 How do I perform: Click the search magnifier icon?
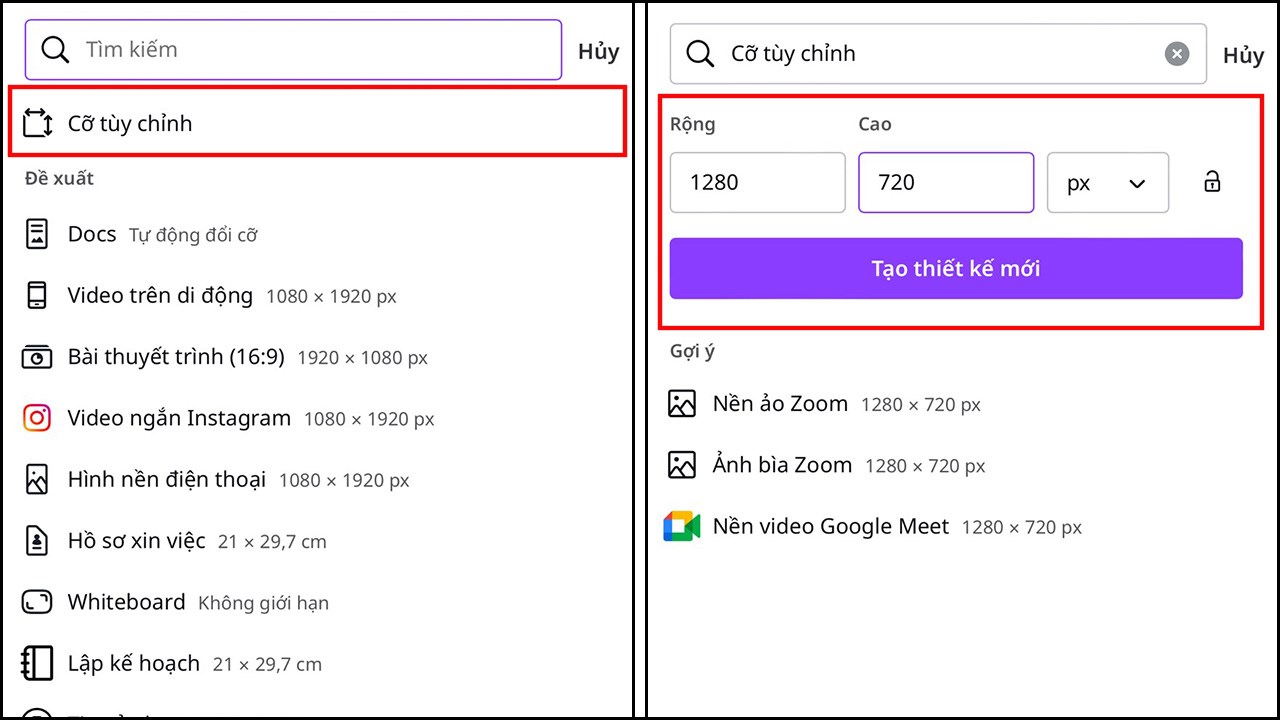55,49
